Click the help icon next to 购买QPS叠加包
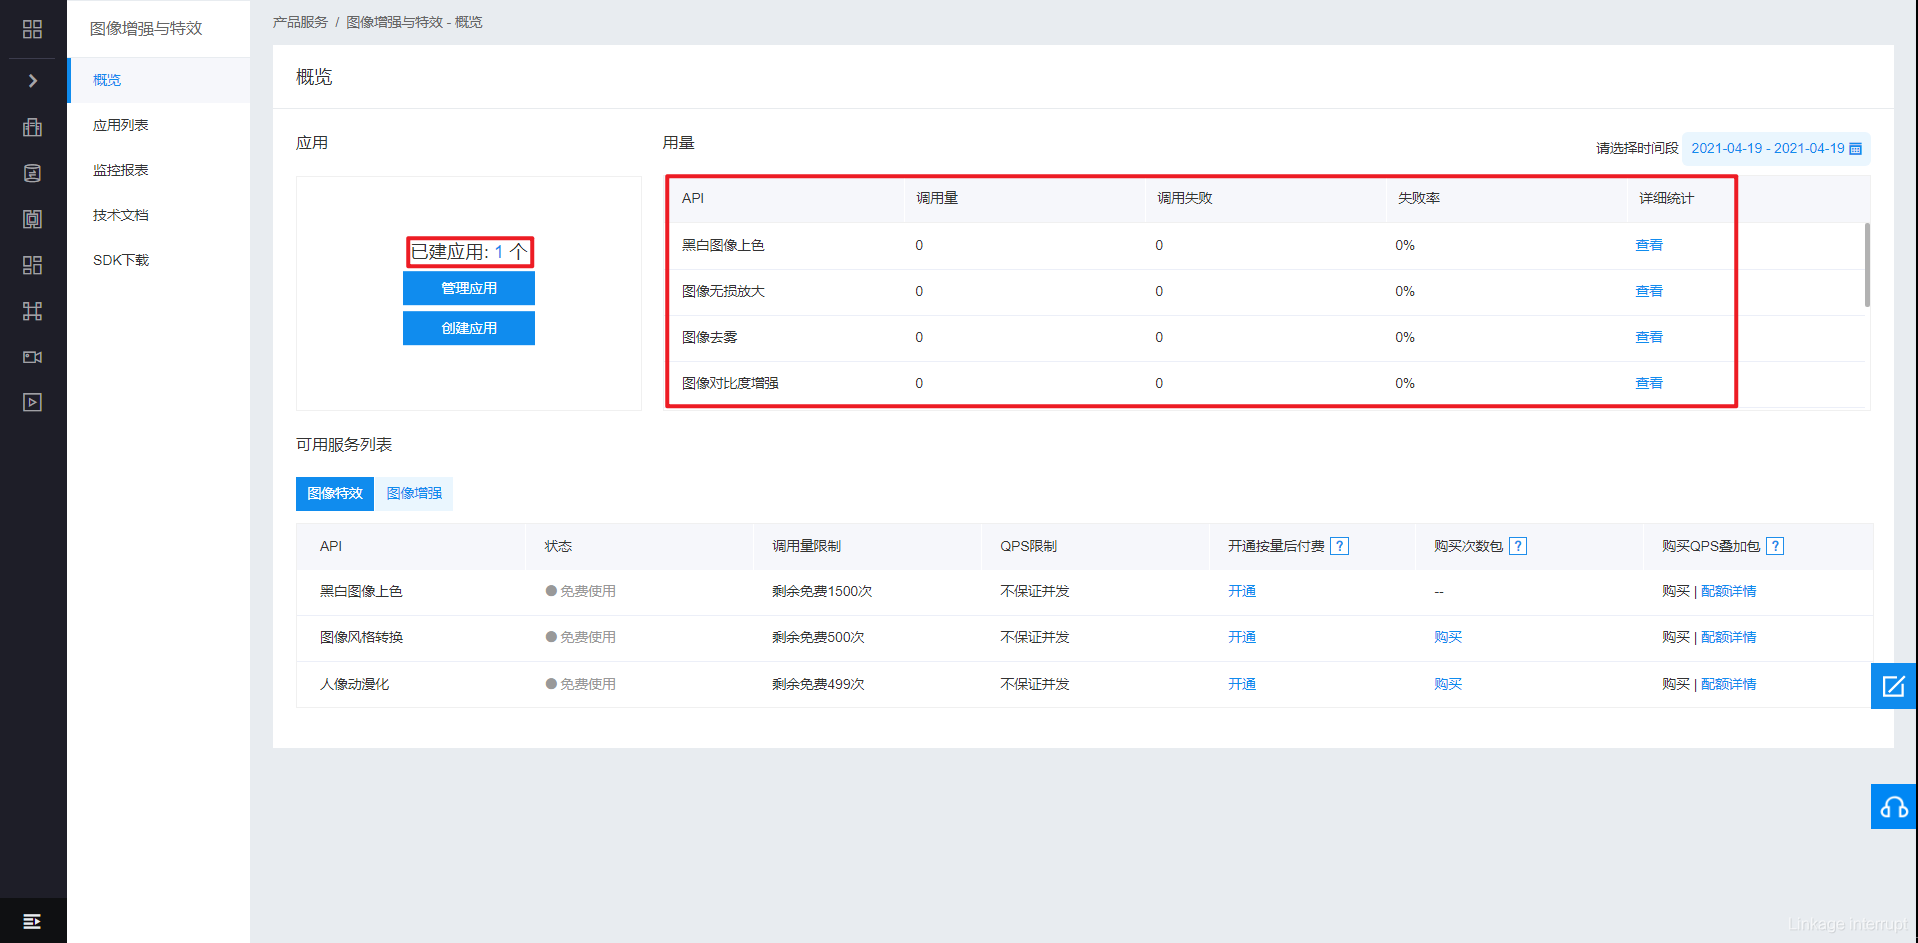This screenshot has height=943, width=1918. click(1775, 546)
